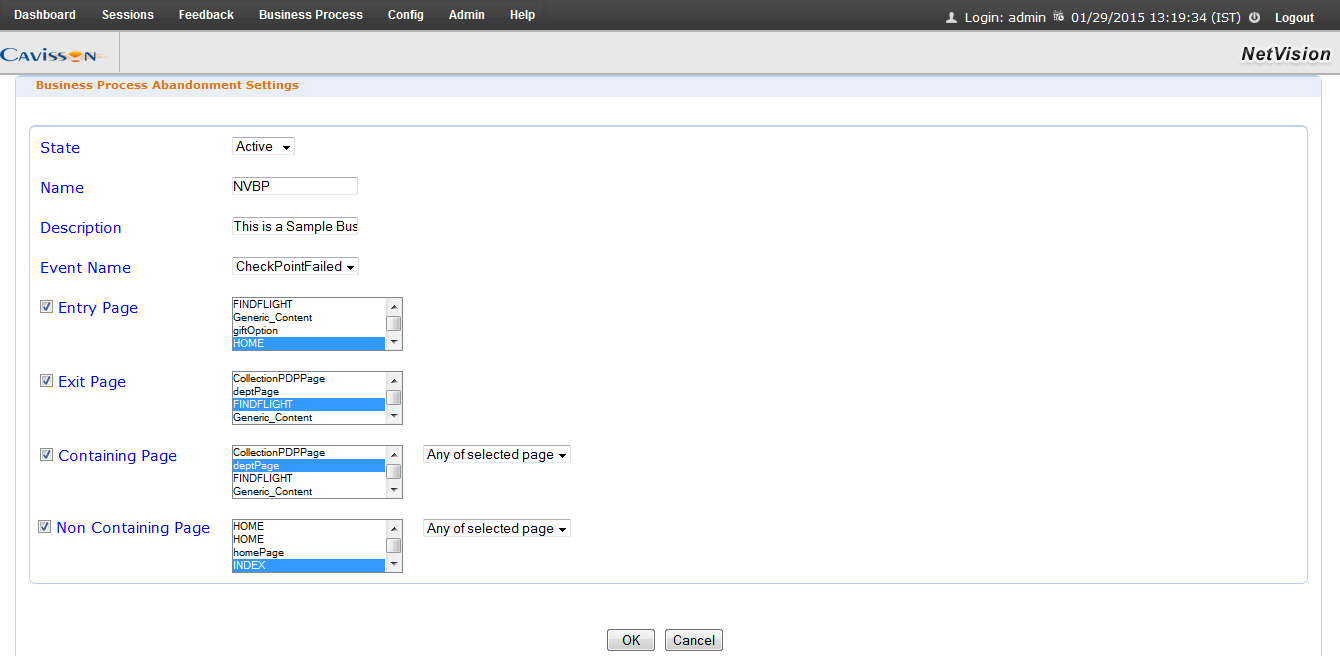Viewport: 1340px width, 656px height.
Task: Open the Event Name dropdown CheckPointFailed
Action: (295, 267)
